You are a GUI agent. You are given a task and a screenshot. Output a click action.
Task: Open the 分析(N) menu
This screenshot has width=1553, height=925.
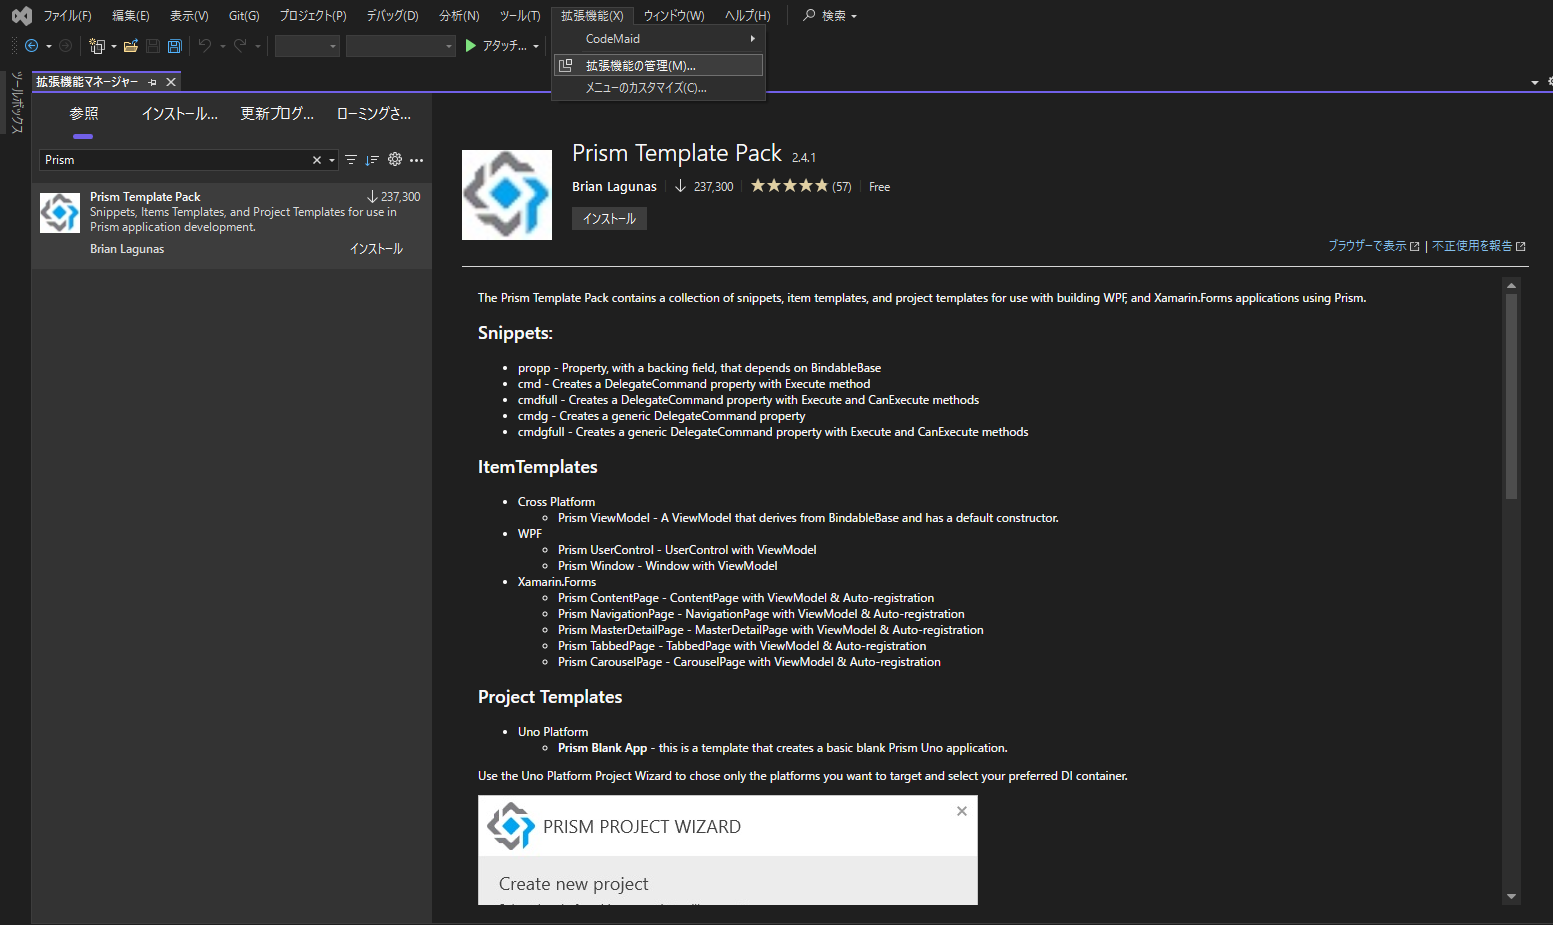pos(459,16)
